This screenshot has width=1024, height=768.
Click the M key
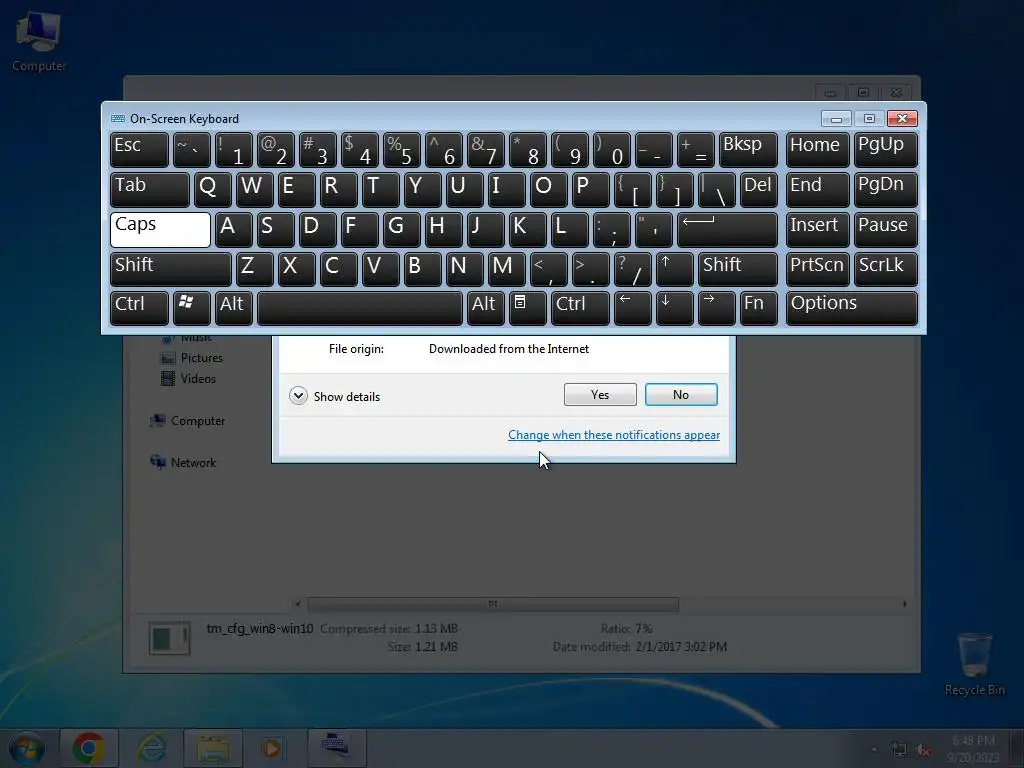click(x=507, y=269)
